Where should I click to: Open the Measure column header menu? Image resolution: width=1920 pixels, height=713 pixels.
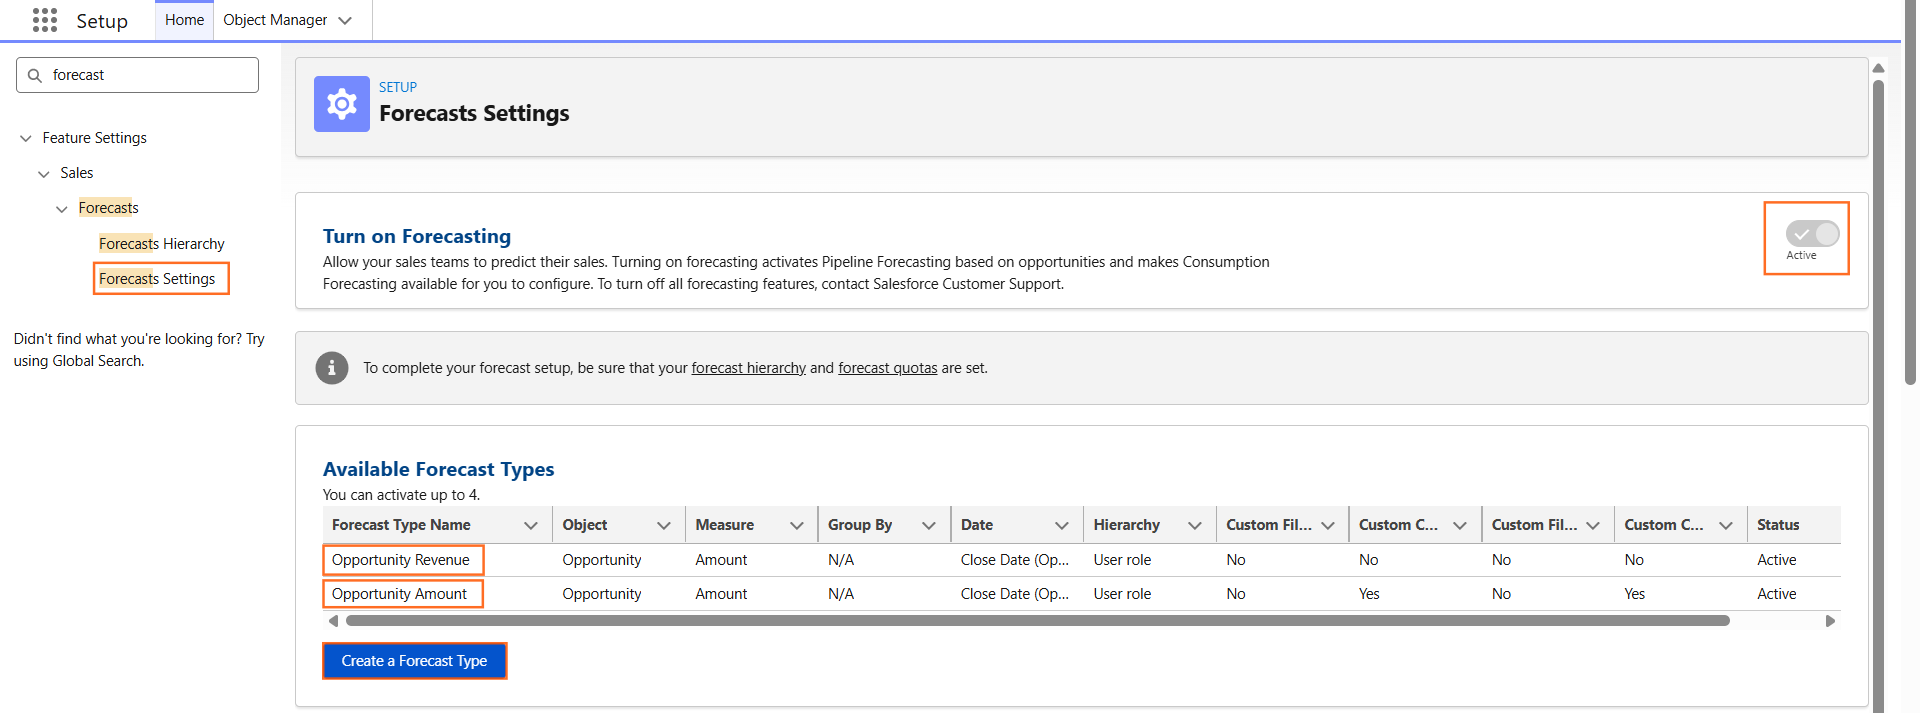tap(797, 525)
